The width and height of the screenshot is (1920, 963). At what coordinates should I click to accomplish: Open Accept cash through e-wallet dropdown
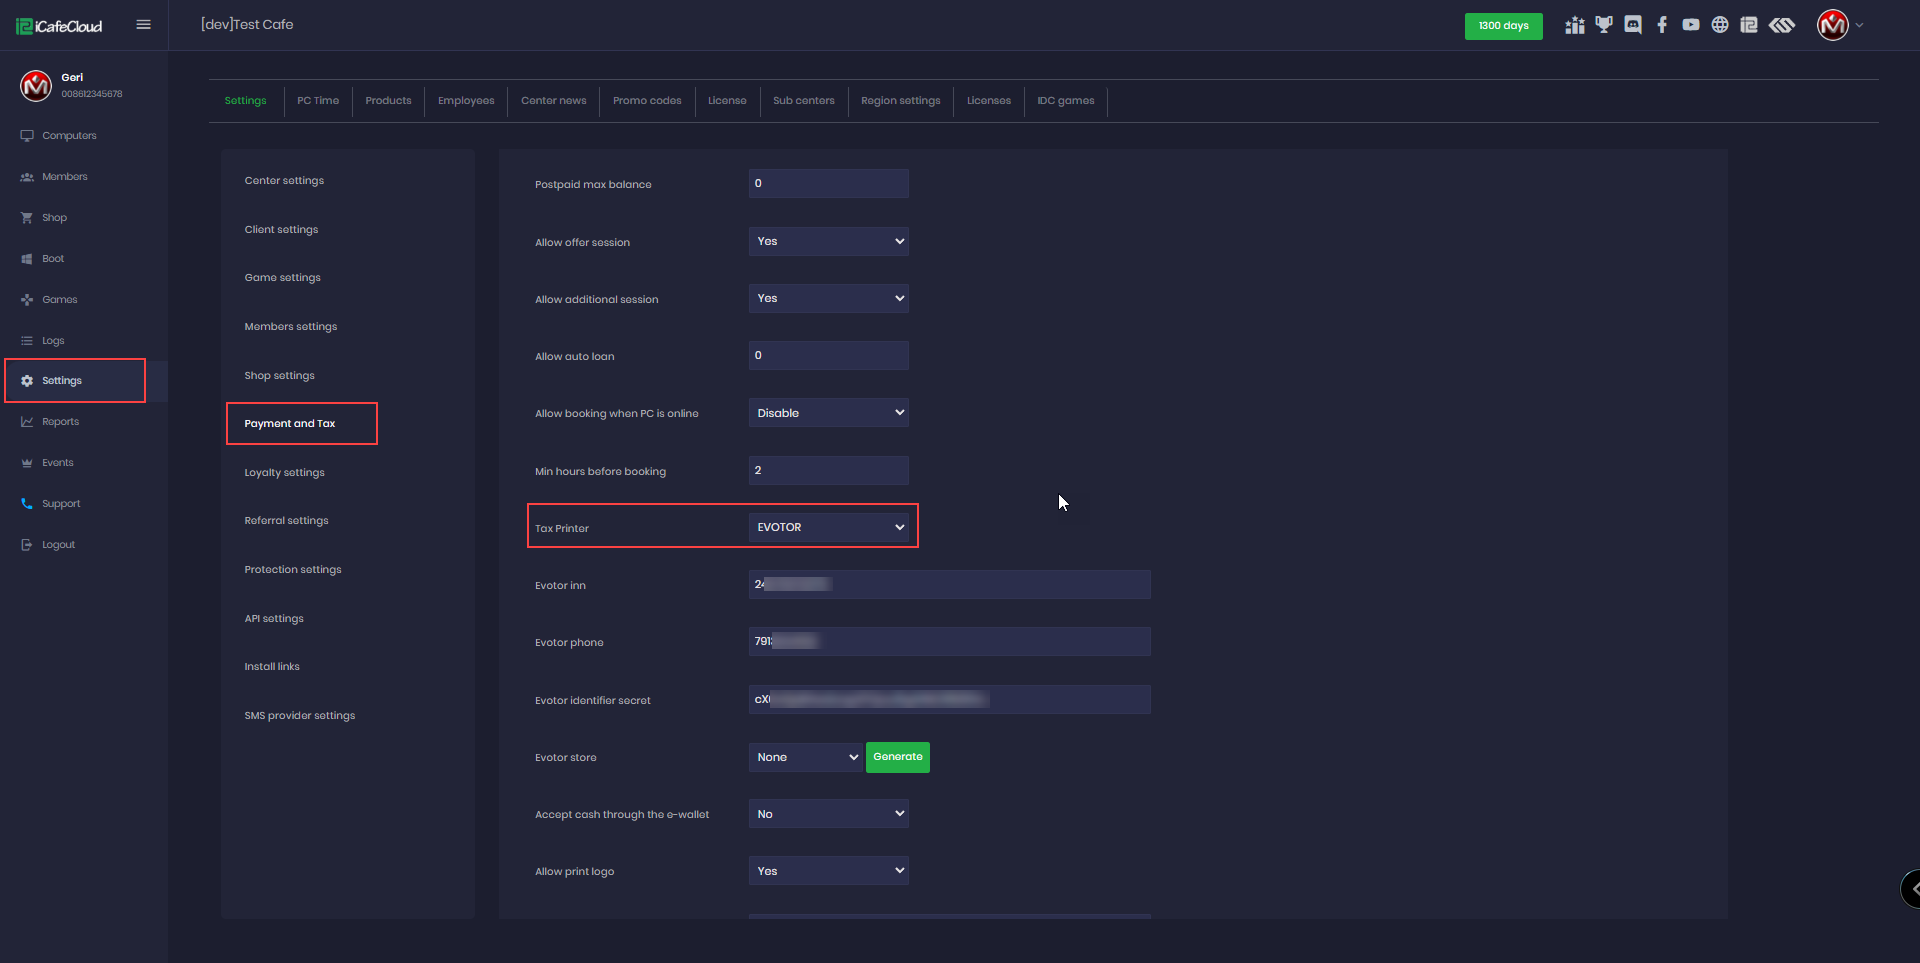tap(828, 814)
